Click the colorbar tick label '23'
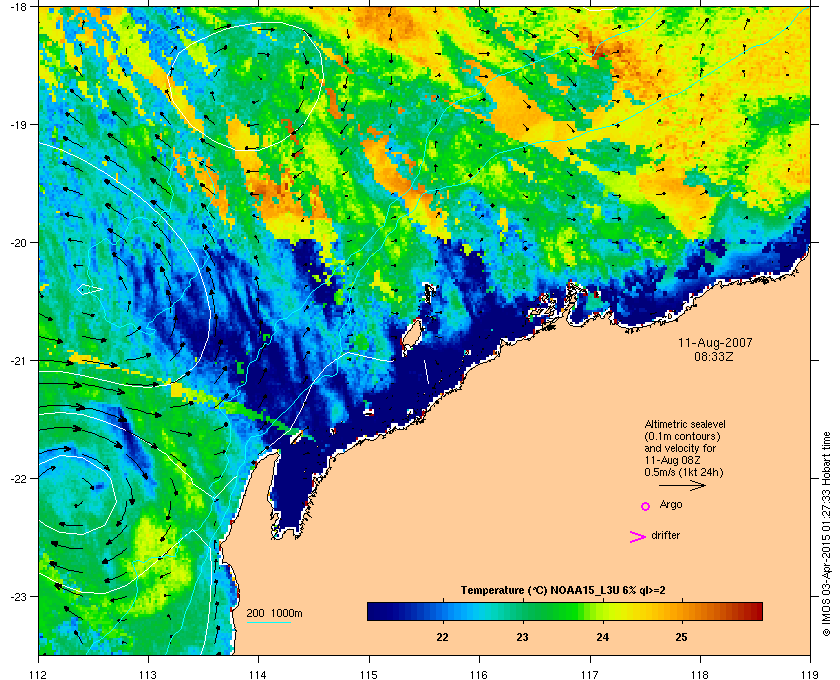This screenshot has height=680, width=840. click(x=522, y=637)
